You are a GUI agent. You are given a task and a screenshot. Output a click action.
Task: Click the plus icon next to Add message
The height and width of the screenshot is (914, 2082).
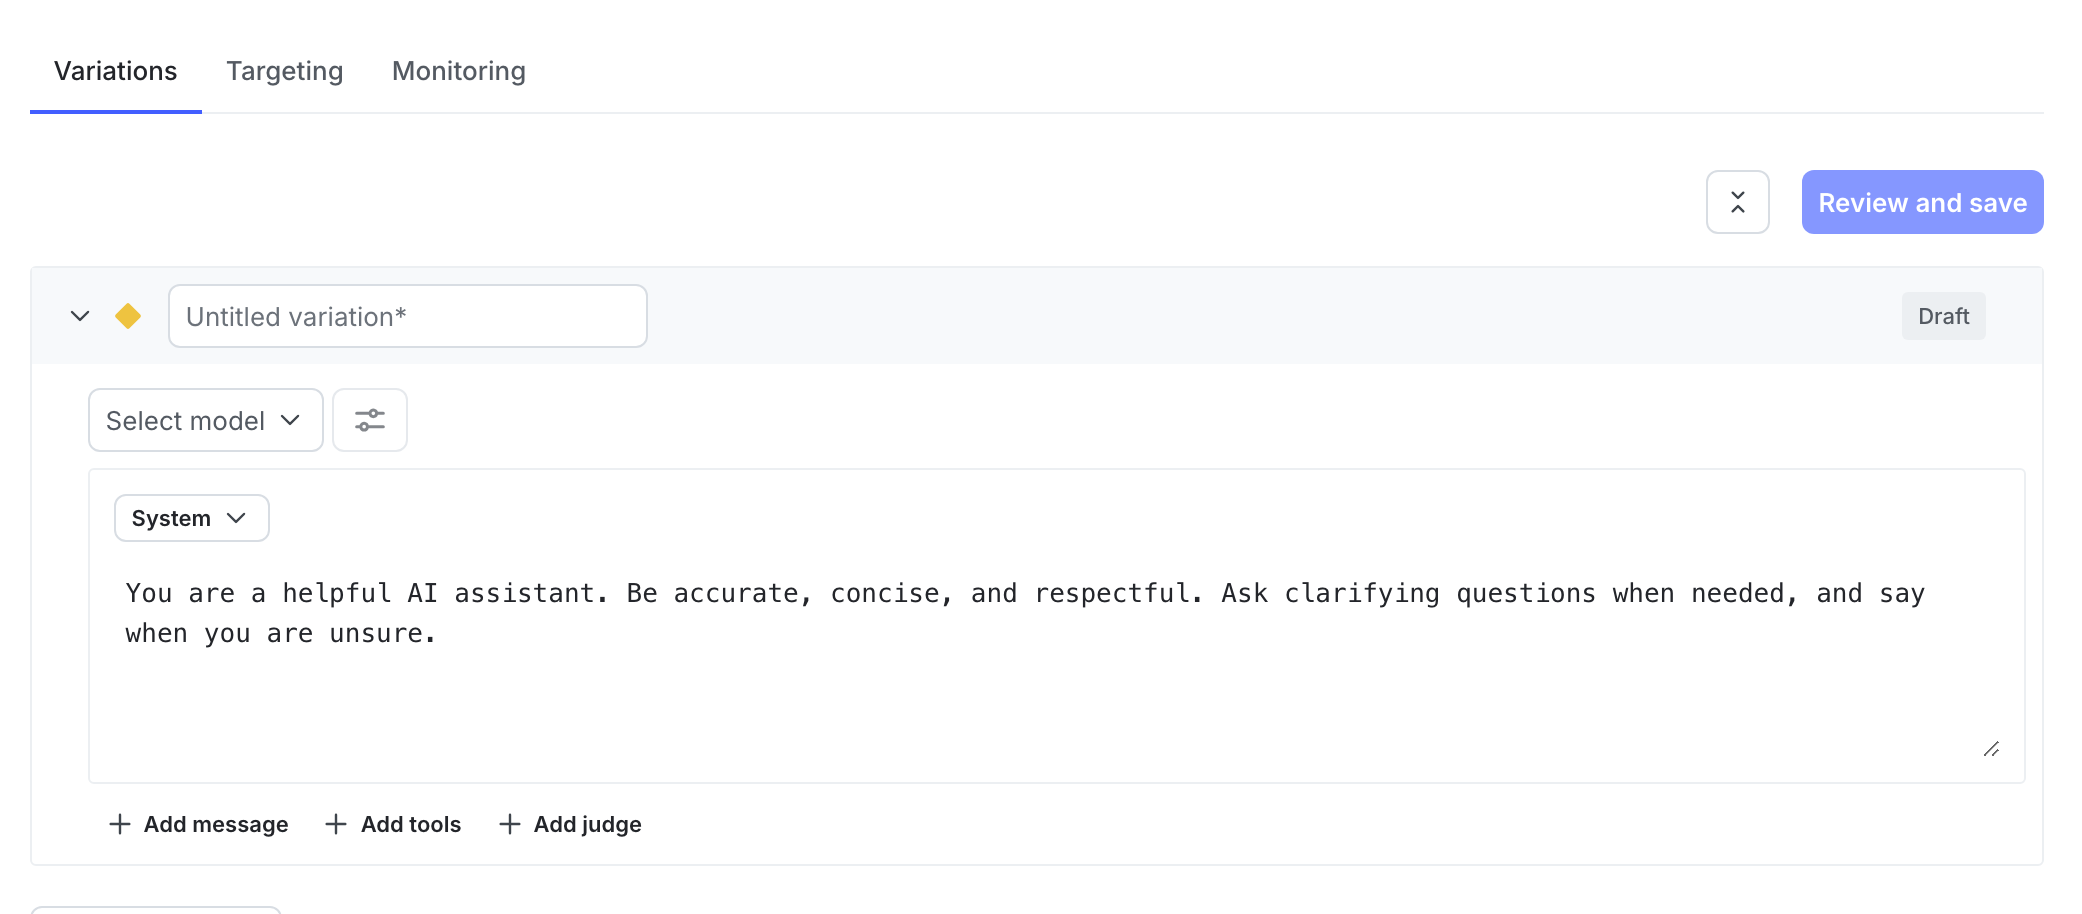pos(120,824)
